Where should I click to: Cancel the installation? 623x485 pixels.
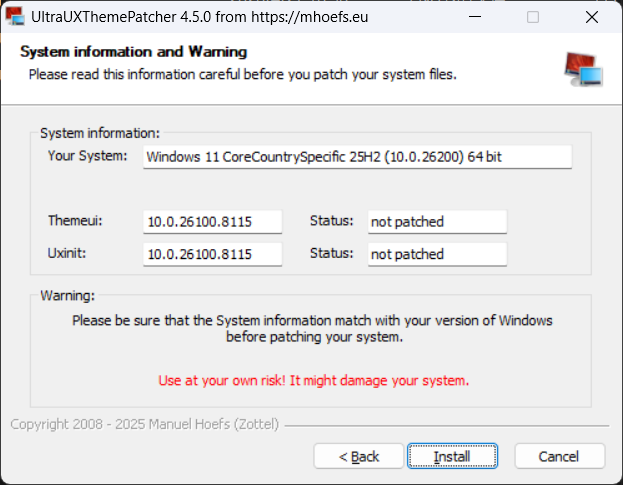[x=559, y=456]
